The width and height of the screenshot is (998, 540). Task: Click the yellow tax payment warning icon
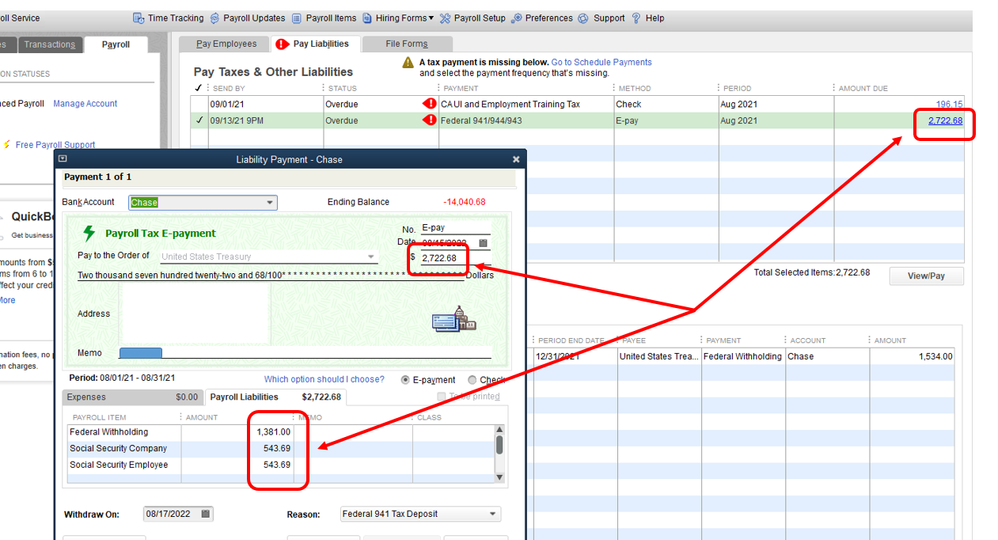(408, 62)
